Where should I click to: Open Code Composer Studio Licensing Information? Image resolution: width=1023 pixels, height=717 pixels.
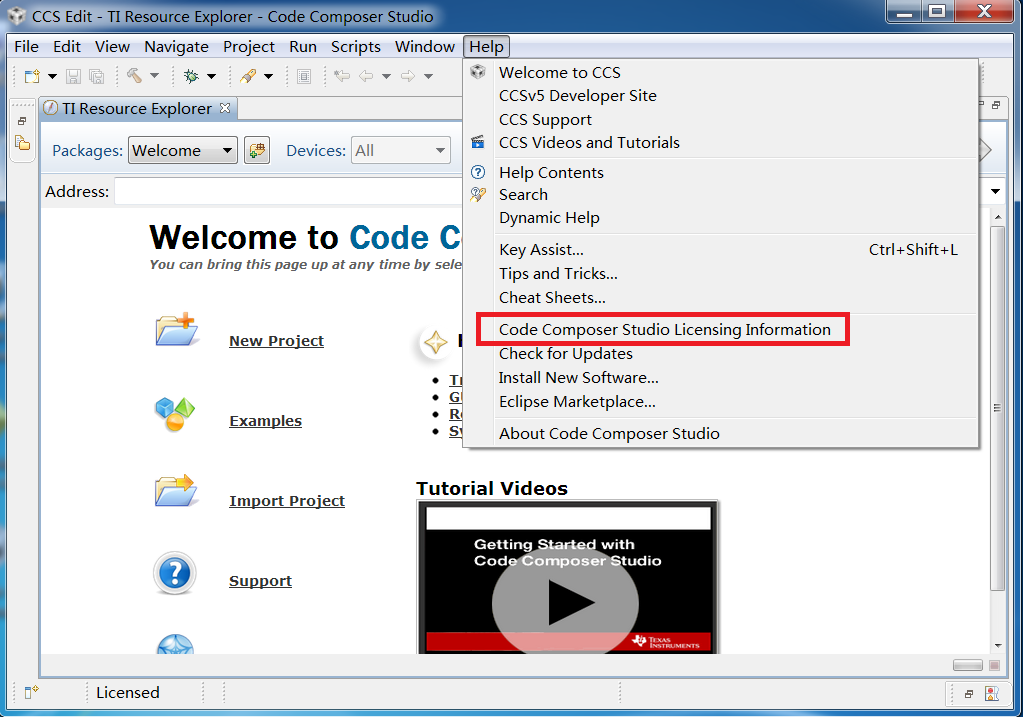pos(721,330)
